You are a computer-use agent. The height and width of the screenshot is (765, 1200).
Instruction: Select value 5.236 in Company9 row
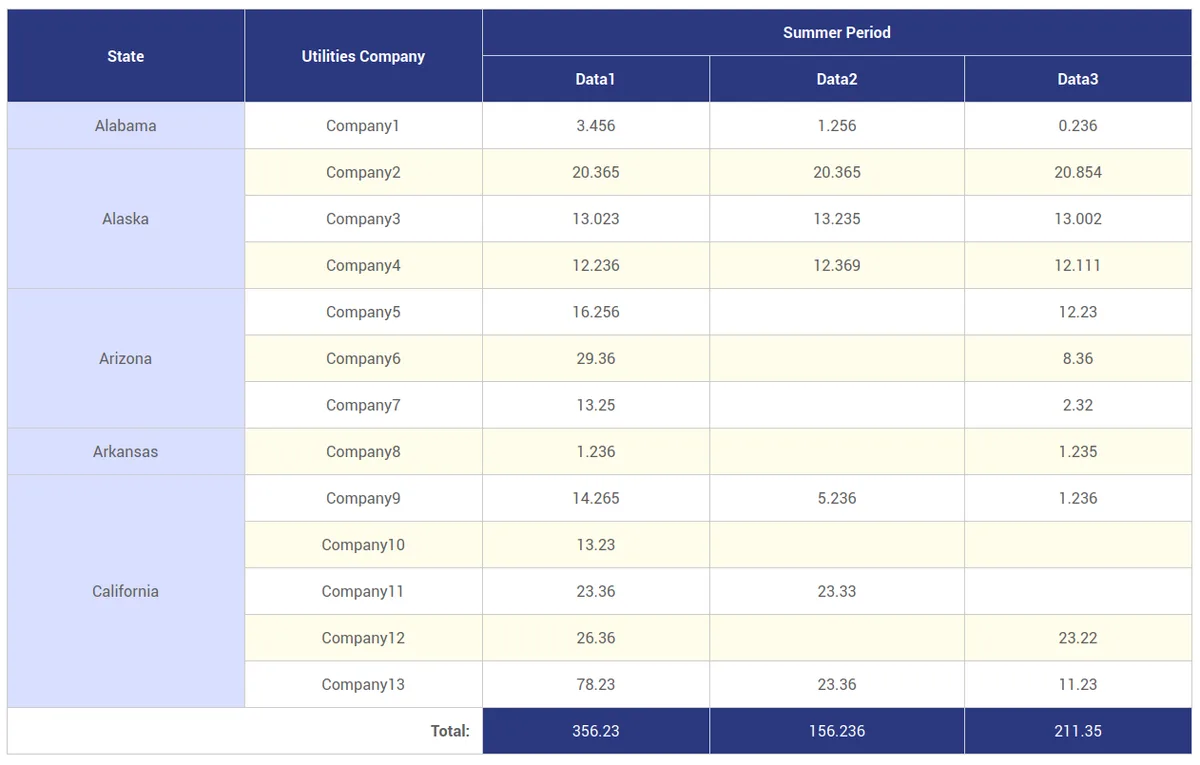point(837,498)
